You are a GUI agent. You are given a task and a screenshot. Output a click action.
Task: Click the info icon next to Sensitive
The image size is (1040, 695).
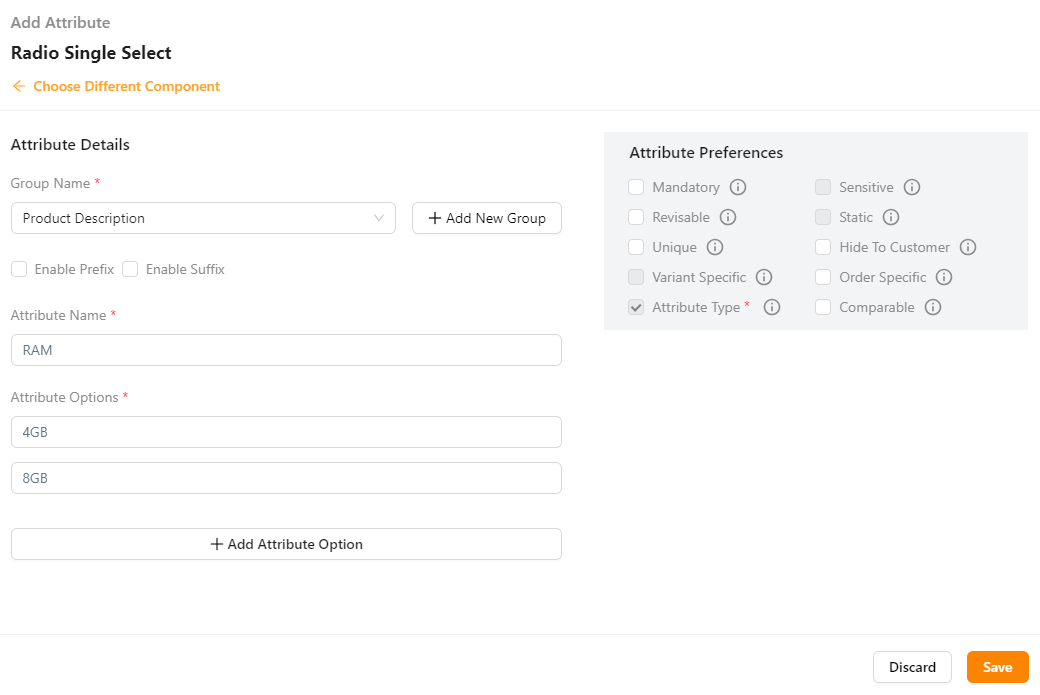coord(912,187)
